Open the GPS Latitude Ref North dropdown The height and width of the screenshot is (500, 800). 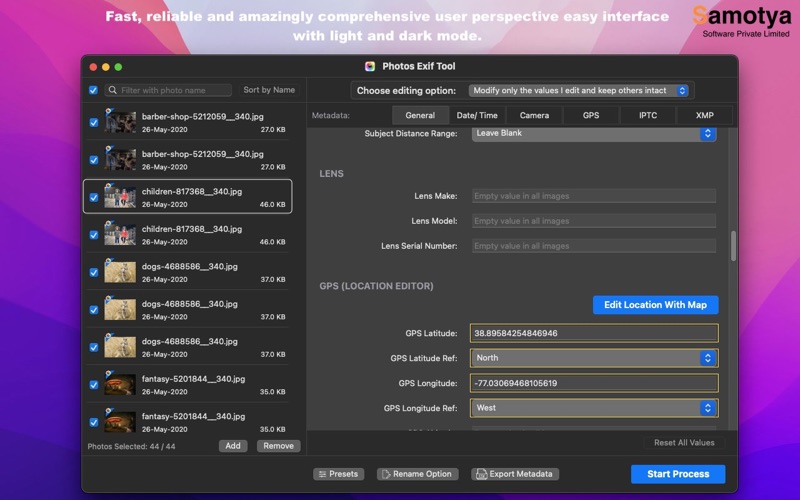(x=594, y=358)
